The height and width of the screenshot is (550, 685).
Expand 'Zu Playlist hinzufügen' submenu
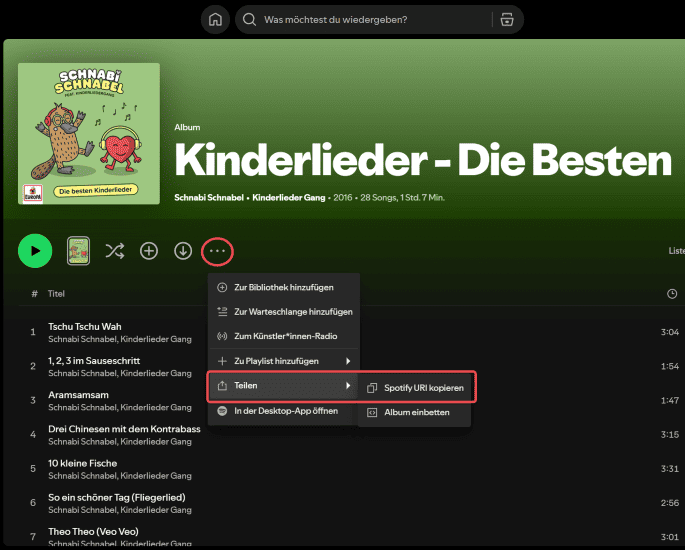pos(284,361)
